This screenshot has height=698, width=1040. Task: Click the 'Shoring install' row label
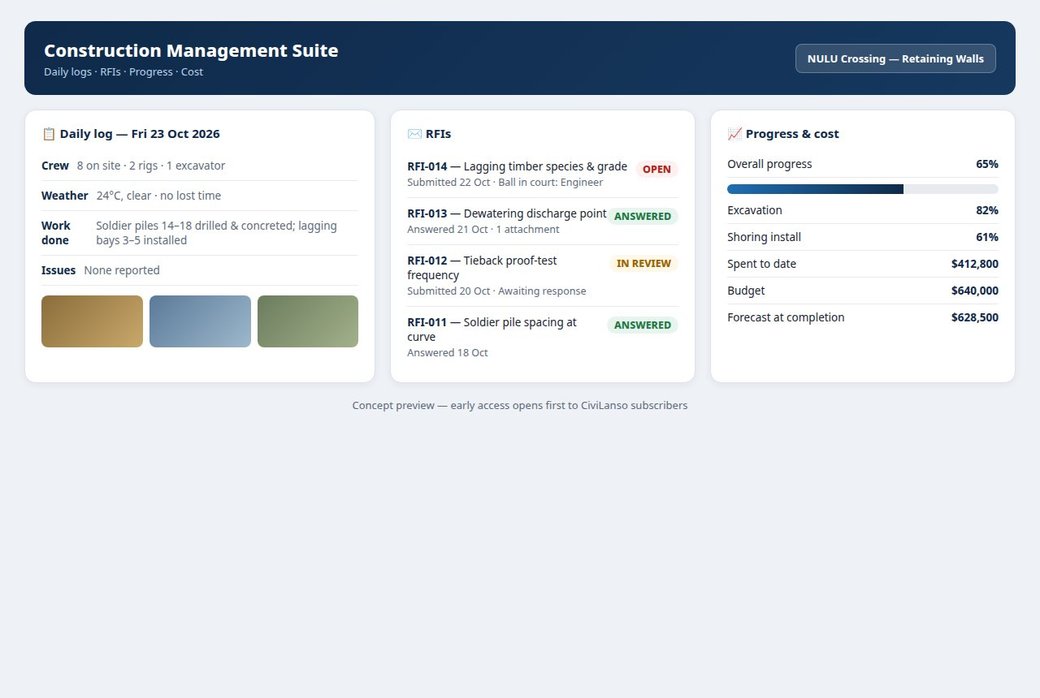pos(764,237)
